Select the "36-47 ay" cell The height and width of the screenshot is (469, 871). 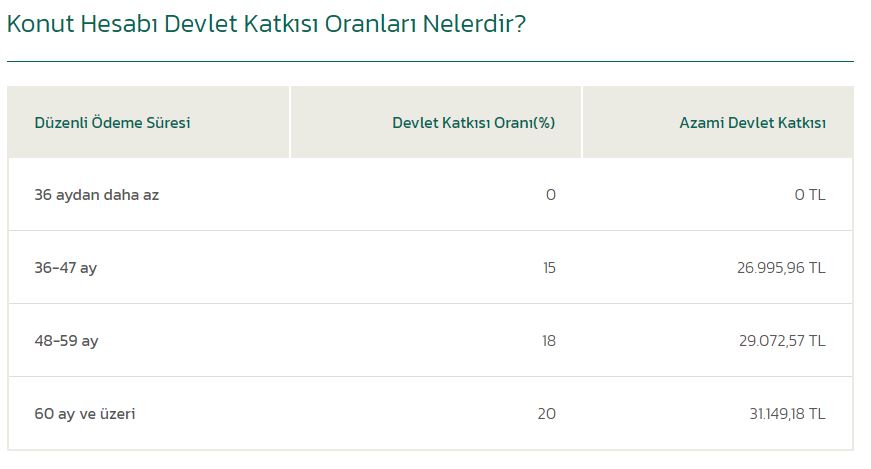point(66,268)
